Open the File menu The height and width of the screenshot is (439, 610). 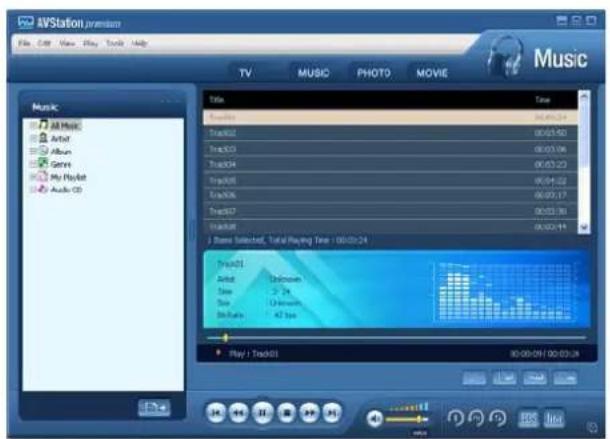pos(24,43)
